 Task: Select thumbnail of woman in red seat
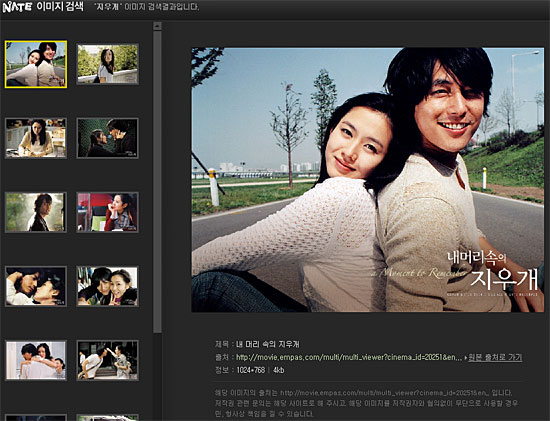tap(108, 212)
